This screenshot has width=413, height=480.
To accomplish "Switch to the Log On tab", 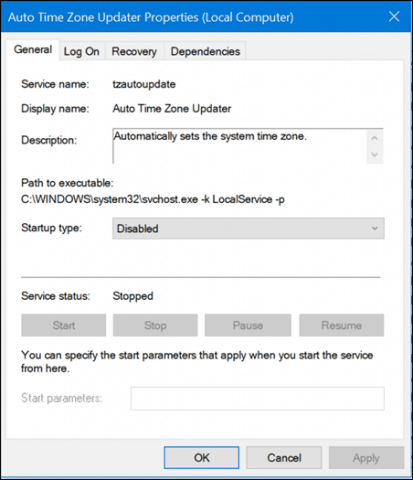I will coord(82,51).
